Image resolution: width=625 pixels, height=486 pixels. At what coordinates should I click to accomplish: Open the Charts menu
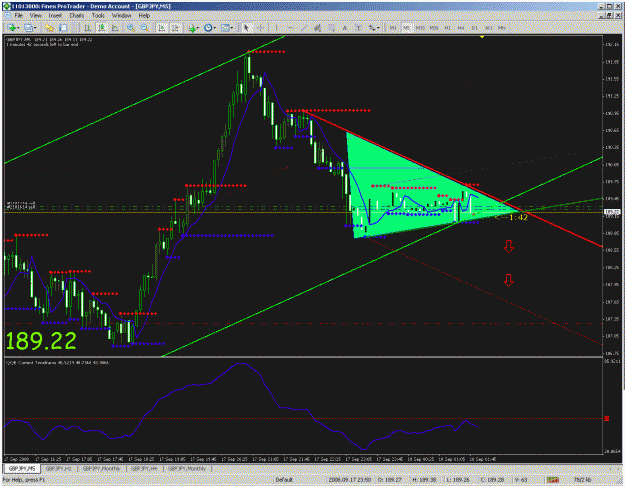pyautogui.click(x=77, y=16)
